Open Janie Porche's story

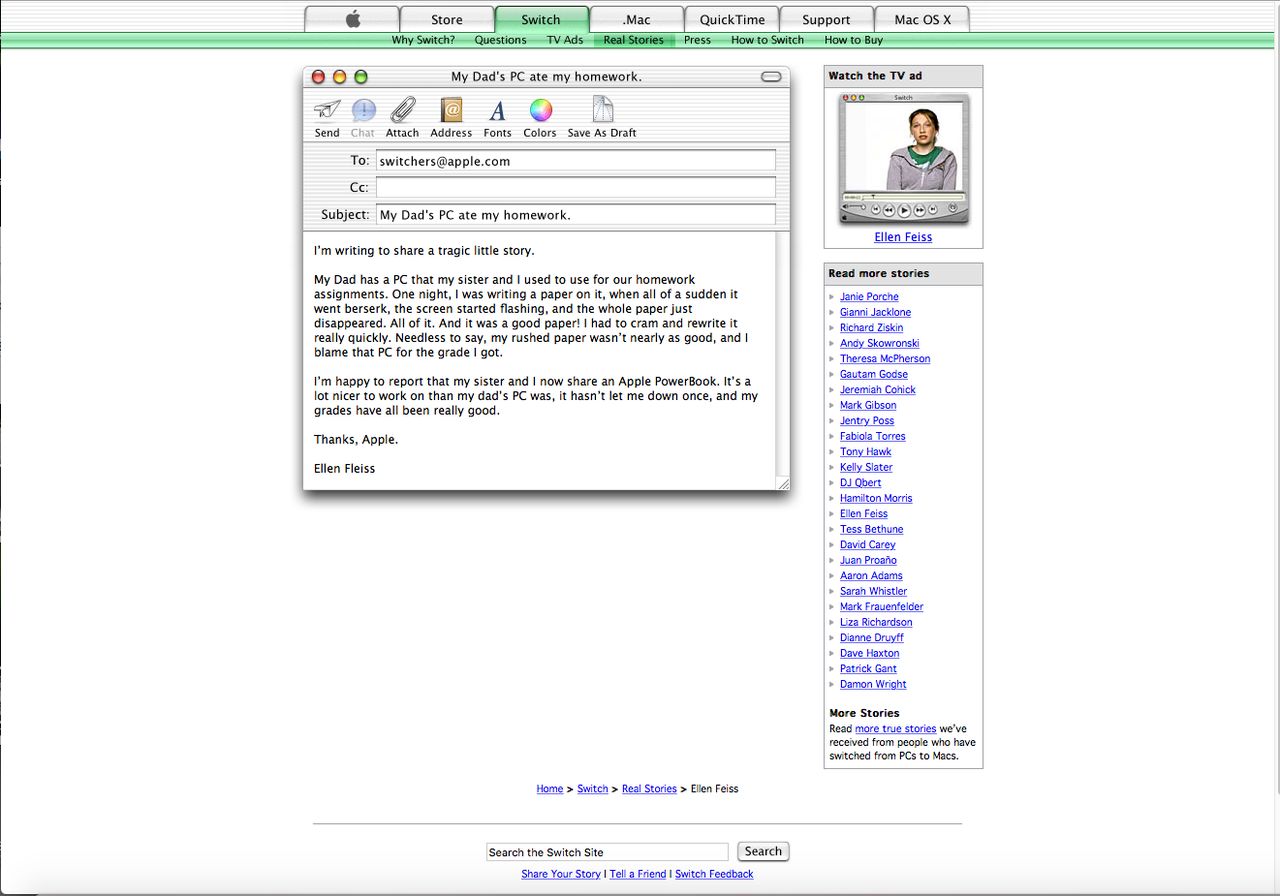click(x=869, y=297)
